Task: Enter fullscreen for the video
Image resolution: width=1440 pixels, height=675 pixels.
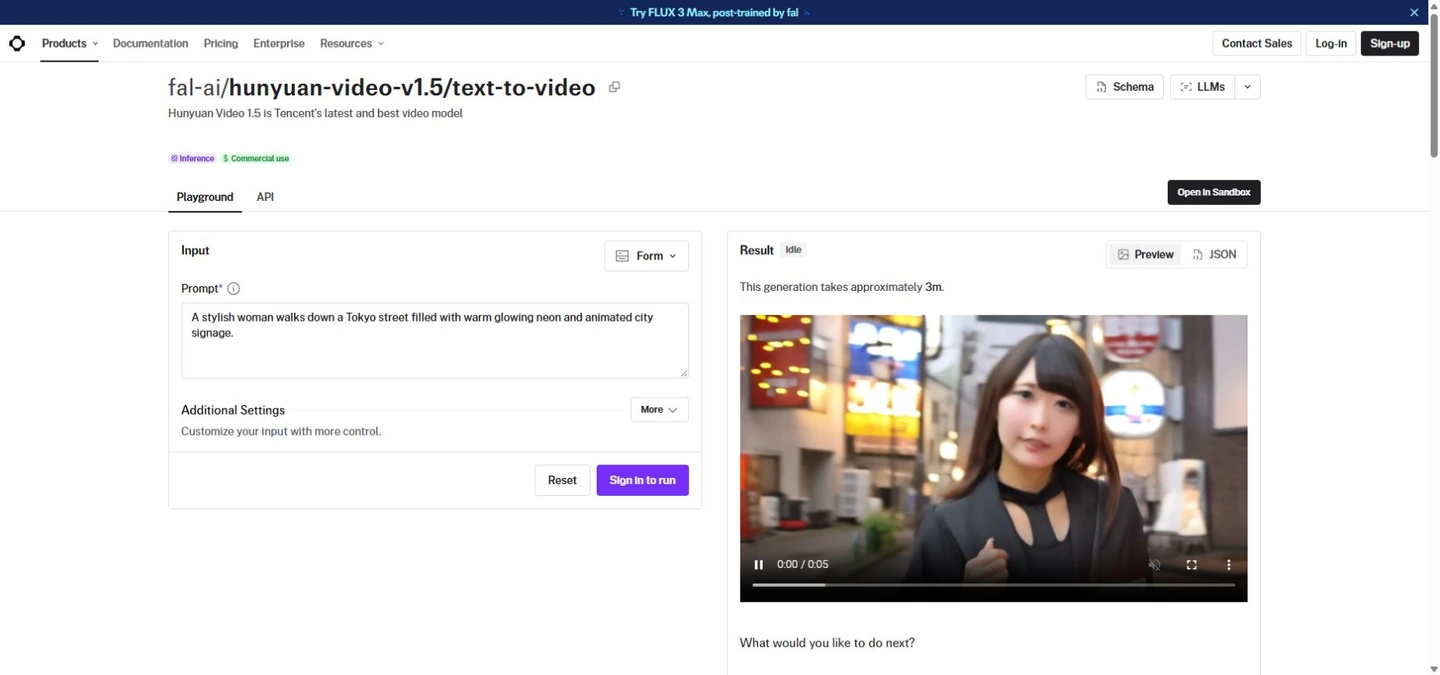Action: (x=1191, y=565)
